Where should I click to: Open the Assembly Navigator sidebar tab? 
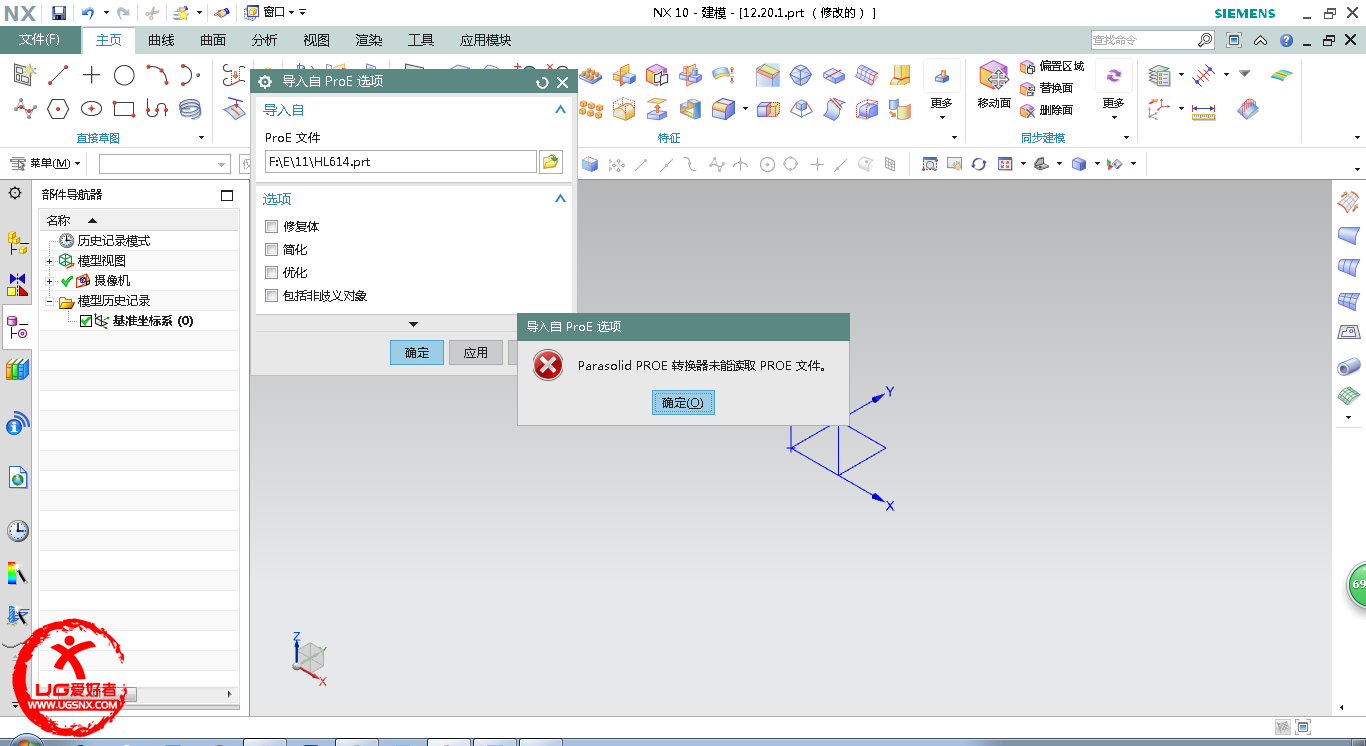pos(17,242)
